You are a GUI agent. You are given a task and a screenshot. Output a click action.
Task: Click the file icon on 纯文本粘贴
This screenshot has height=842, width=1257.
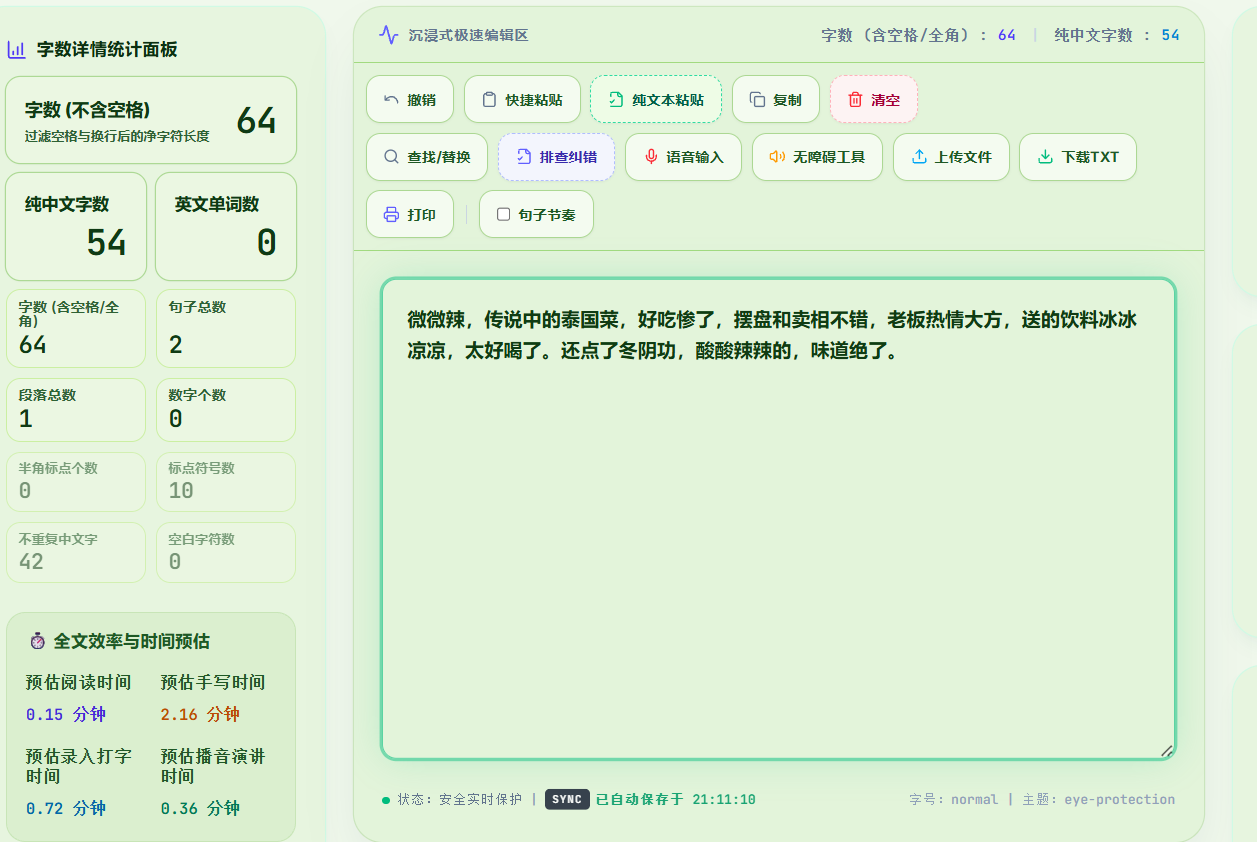(616, 100)
